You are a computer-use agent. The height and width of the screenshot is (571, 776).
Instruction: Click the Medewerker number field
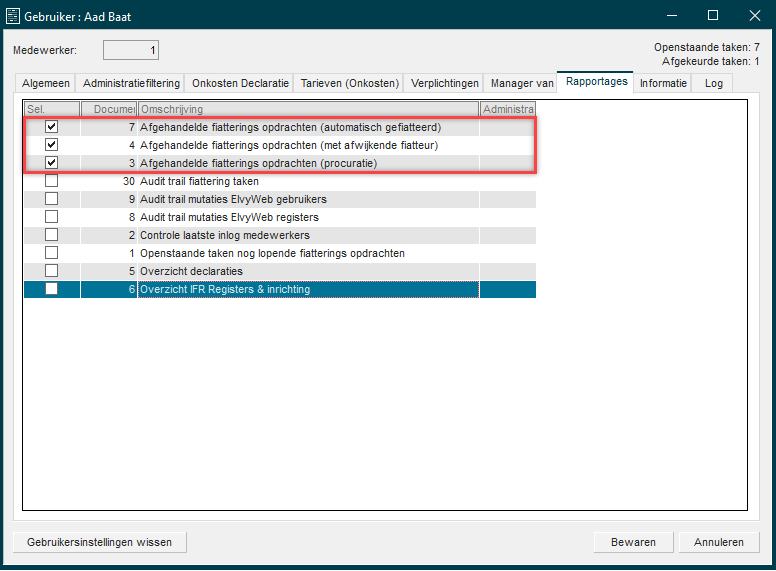(x=131, y=50)
